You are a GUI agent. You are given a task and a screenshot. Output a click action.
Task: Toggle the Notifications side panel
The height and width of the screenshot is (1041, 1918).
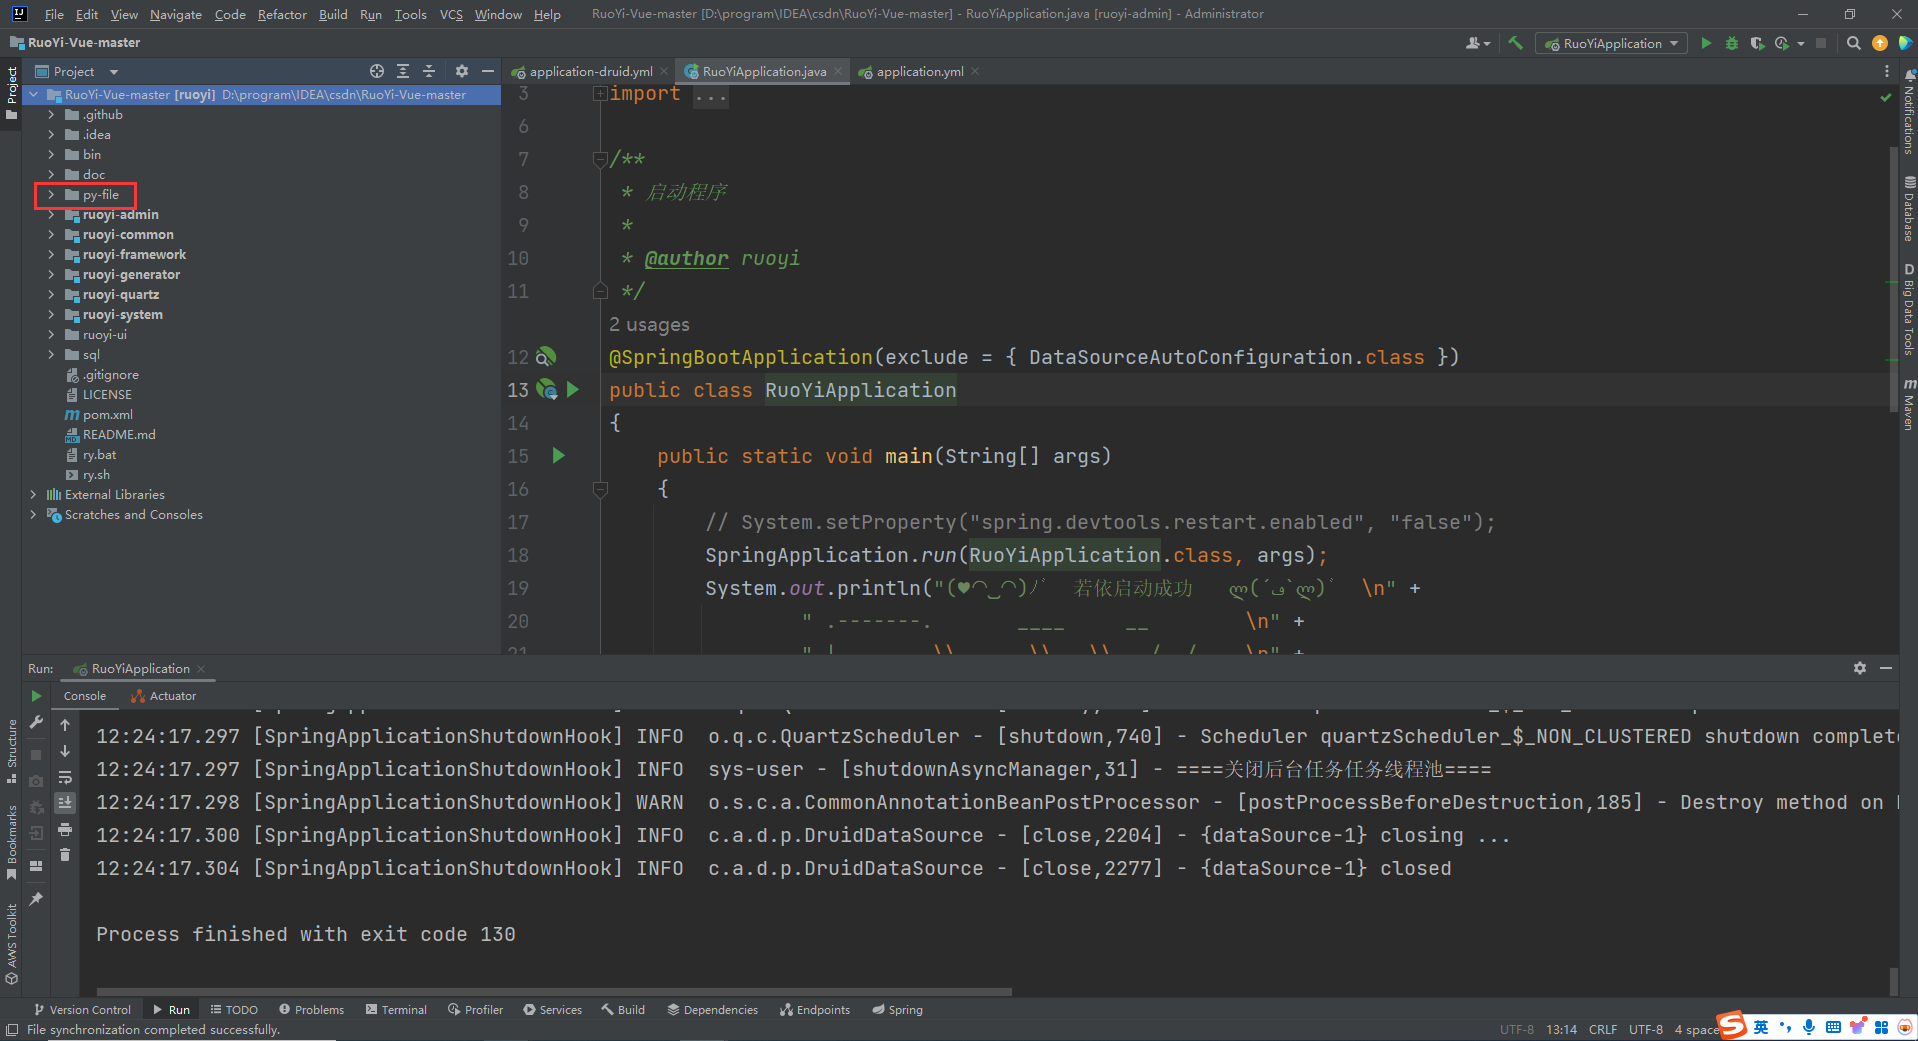pos(1908,112)
